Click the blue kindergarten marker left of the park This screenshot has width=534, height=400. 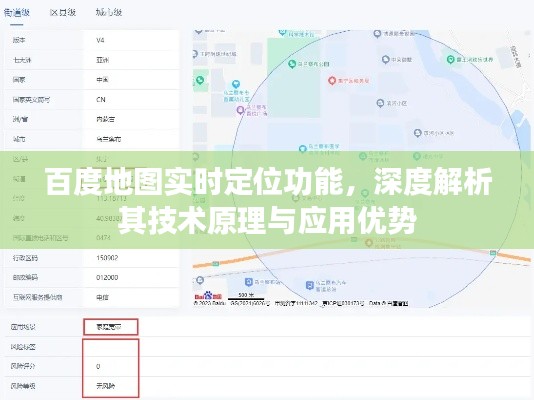point(236,84)
